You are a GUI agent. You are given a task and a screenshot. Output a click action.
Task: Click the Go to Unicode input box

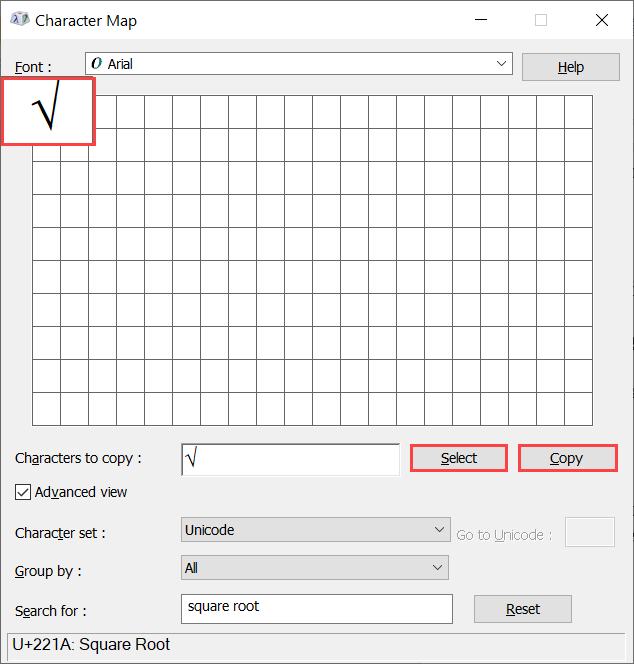(x=590, y=532)
